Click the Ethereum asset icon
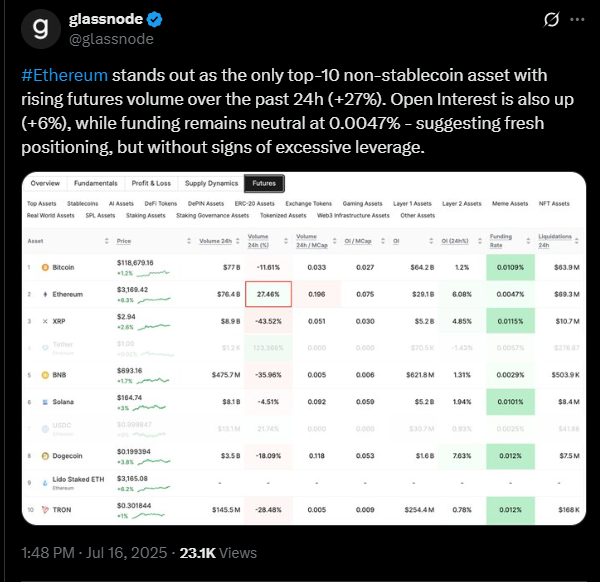The width and height of the screenshot is (600, 582). pyautogui.click(x=45, y=294)
